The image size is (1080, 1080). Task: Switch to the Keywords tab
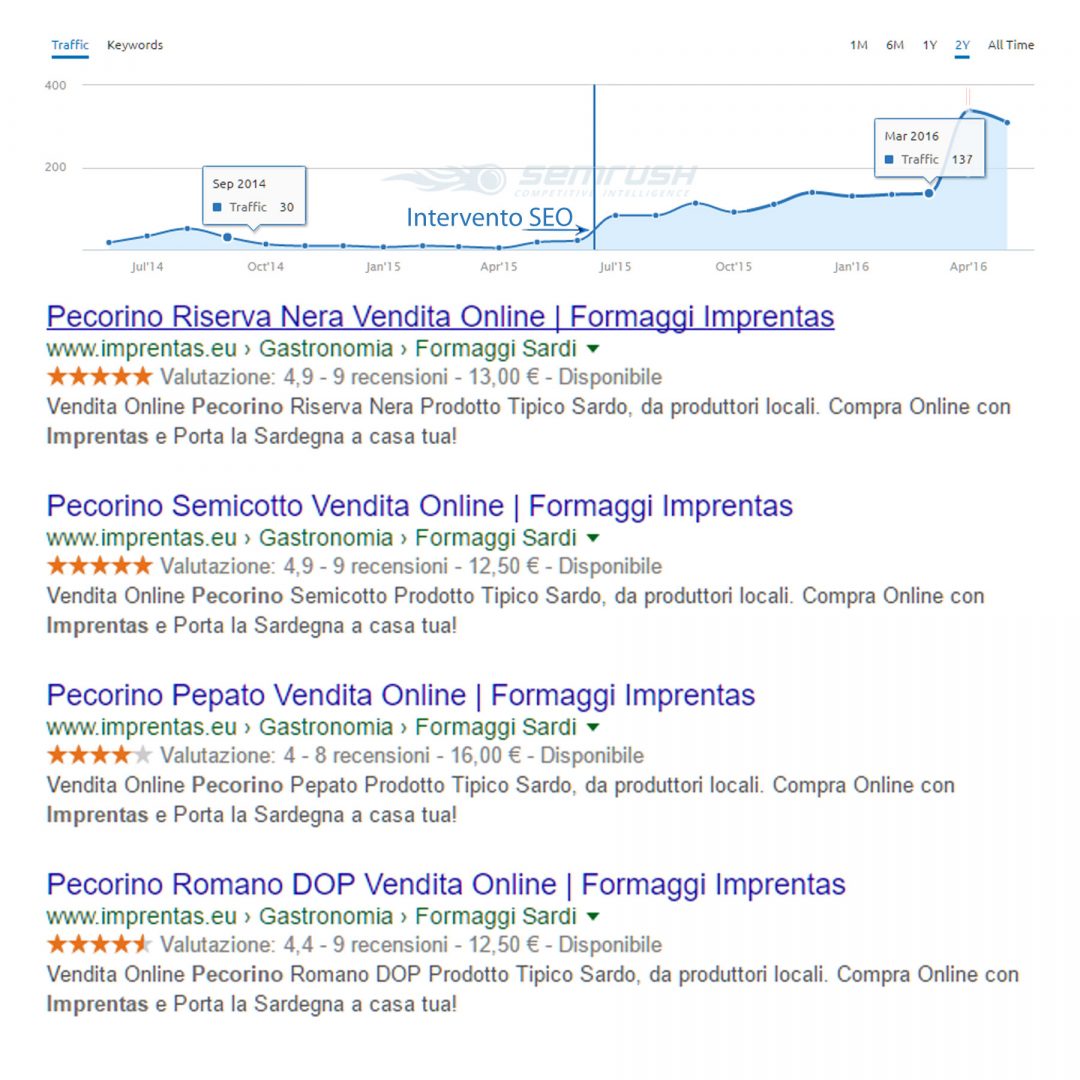tap(135, 45)
